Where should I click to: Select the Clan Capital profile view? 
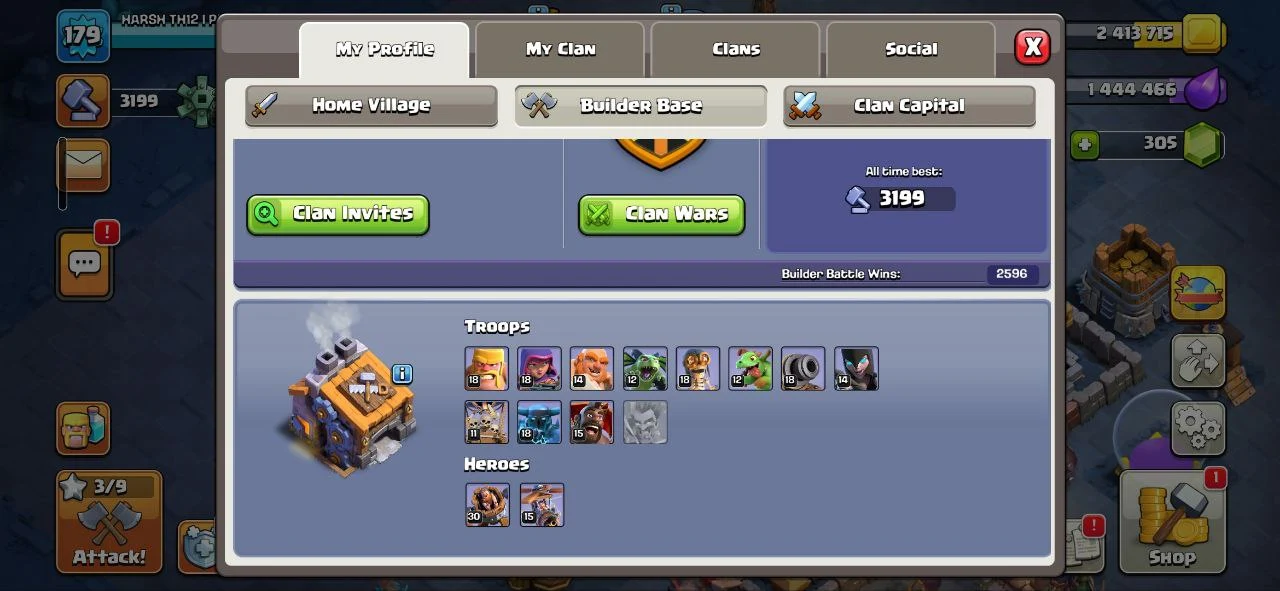click(909, 106)
